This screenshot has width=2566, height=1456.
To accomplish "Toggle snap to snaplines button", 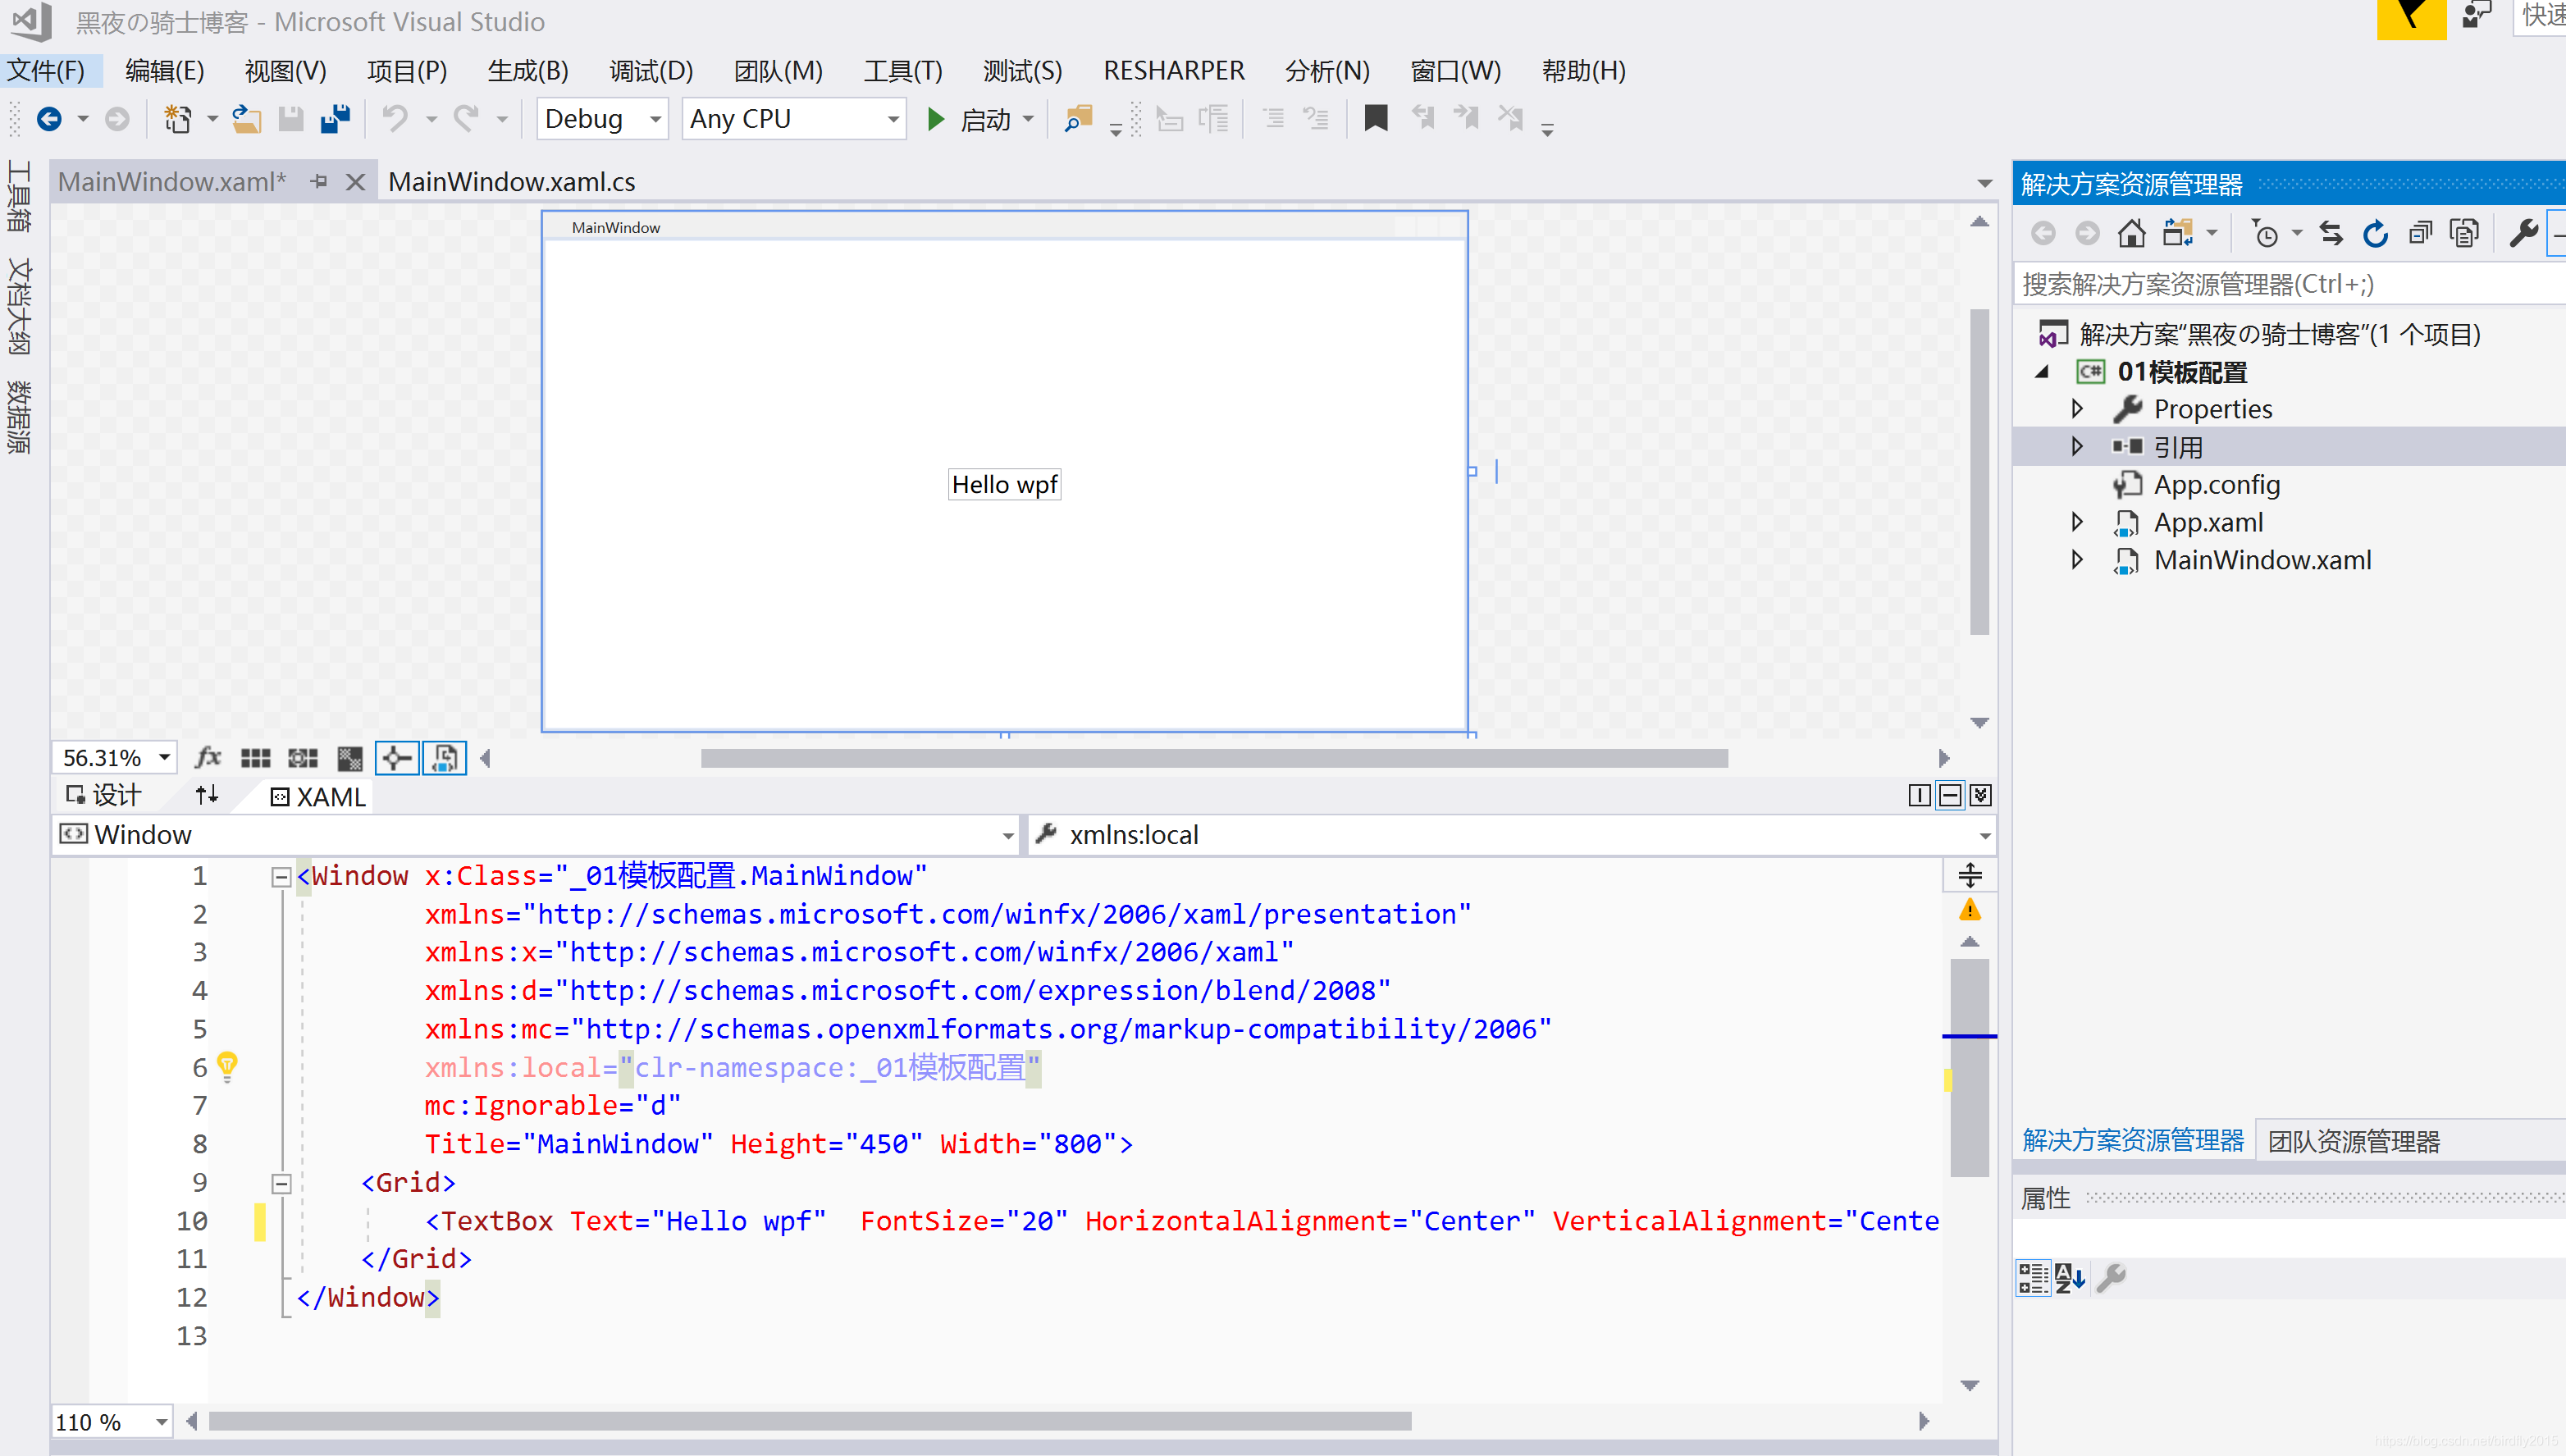I will point(397,759).
